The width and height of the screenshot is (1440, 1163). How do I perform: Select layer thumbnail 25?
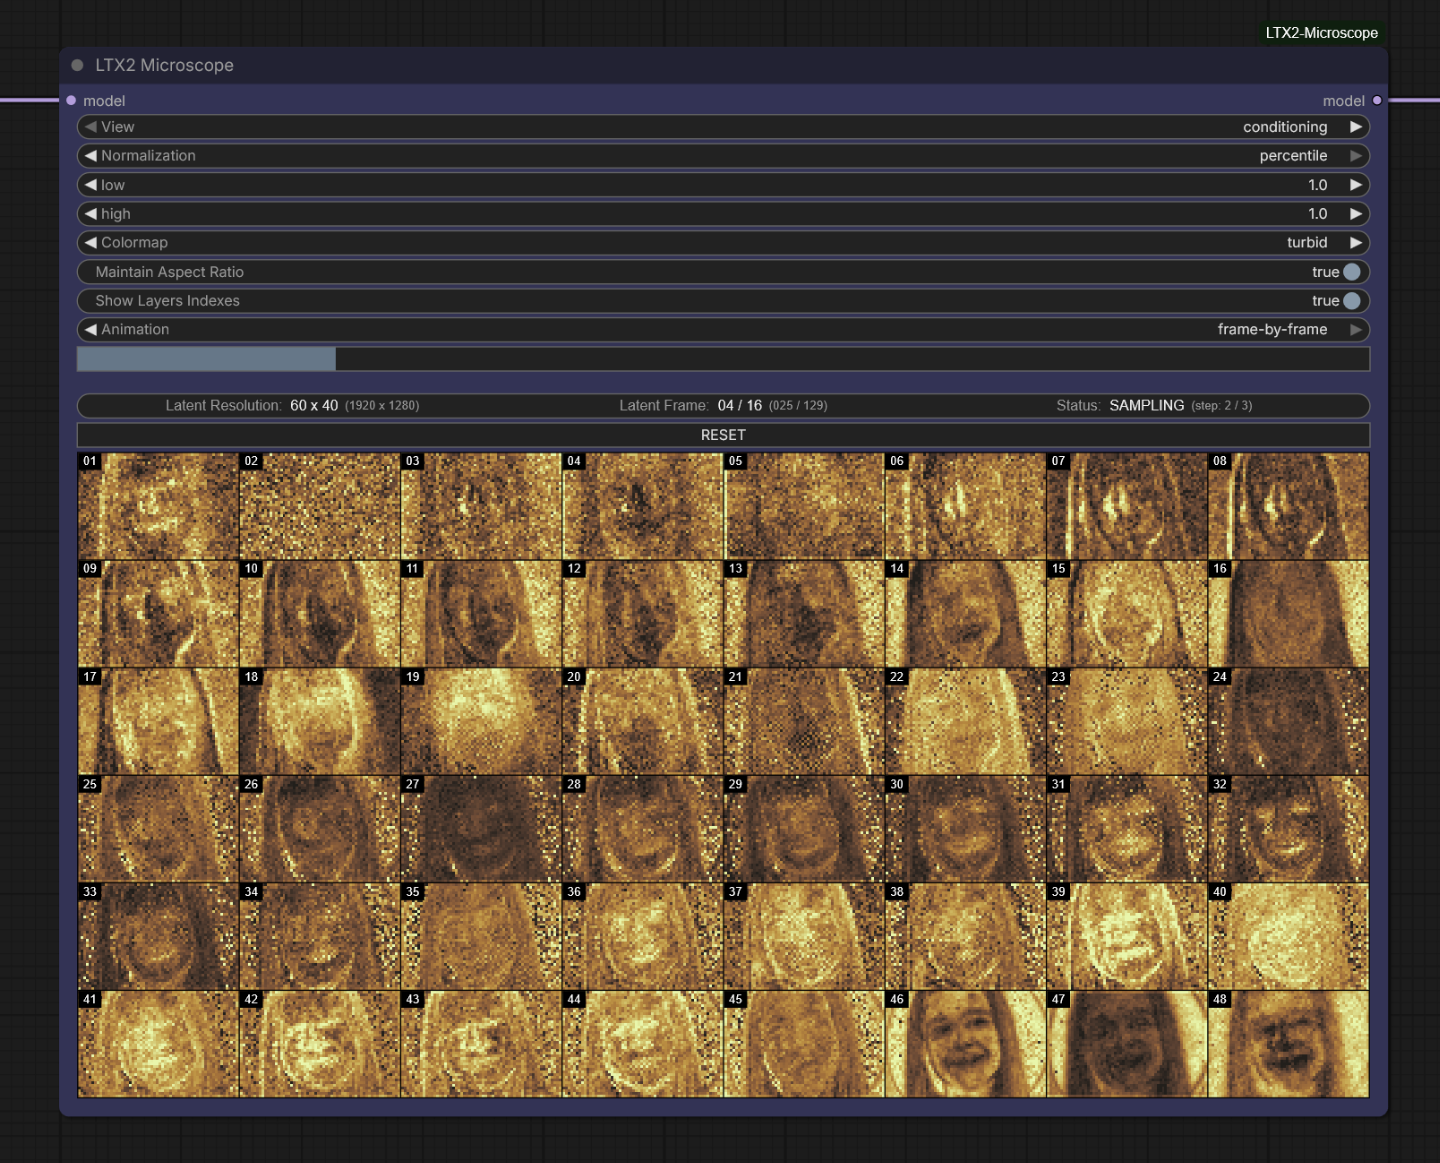[158, 829]
